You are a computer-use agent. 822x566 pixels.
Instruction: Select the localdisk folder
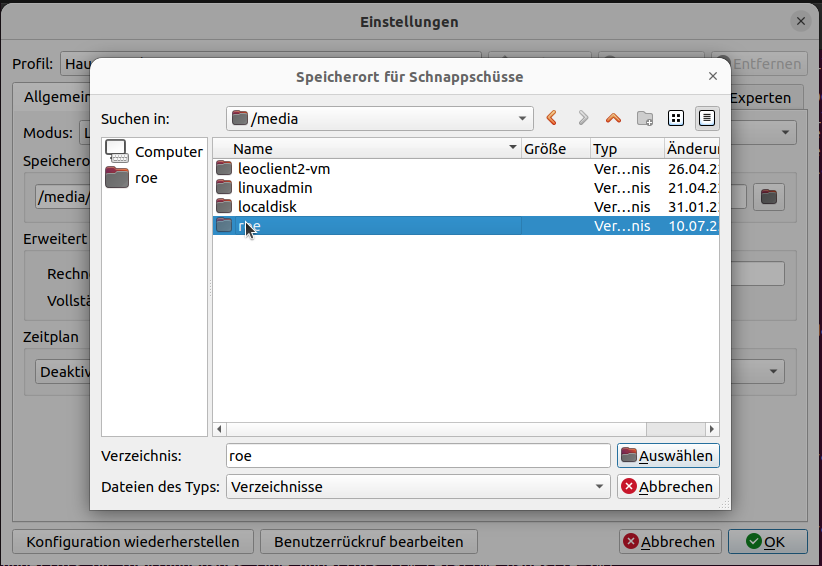point(266,207)
